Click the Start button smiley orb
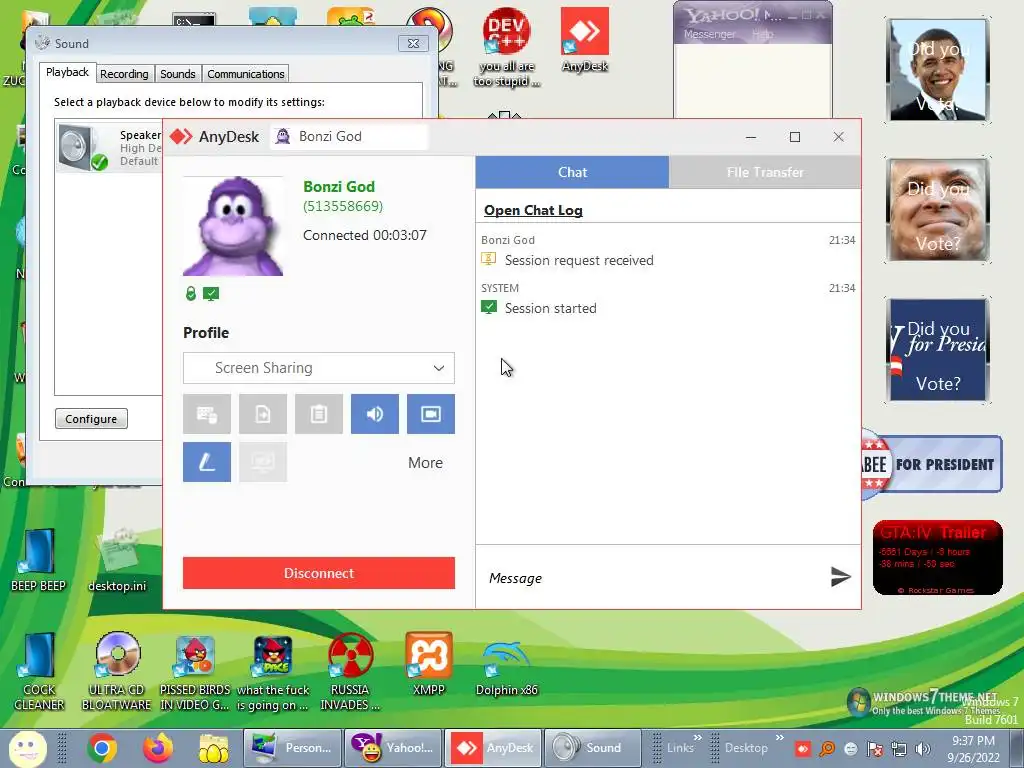Viewport: 1024px width, 768px height. point(27,748)
